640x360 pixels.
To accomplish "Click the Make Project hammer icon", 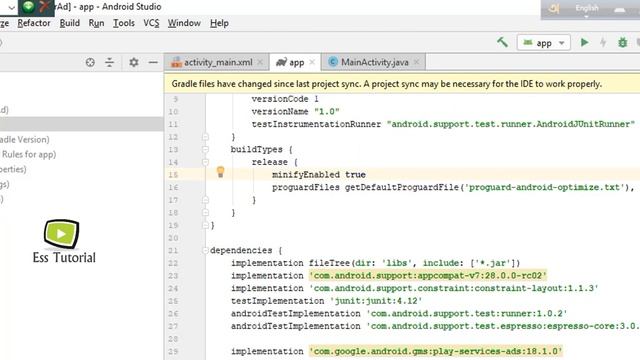I will 502,42.
